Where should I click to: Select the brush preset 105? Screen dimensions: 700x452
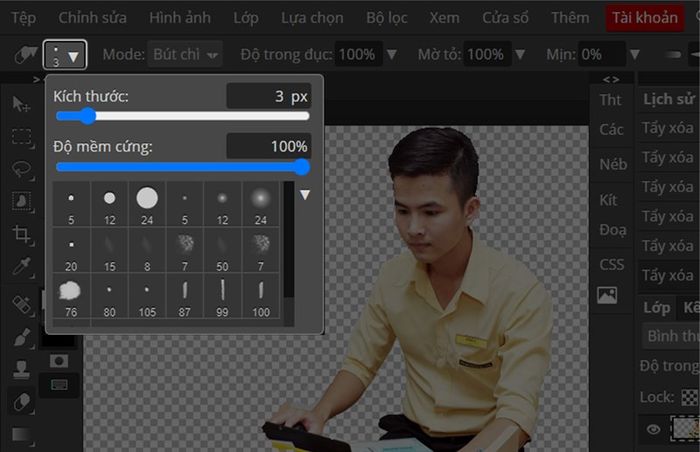tap(147, 296)
